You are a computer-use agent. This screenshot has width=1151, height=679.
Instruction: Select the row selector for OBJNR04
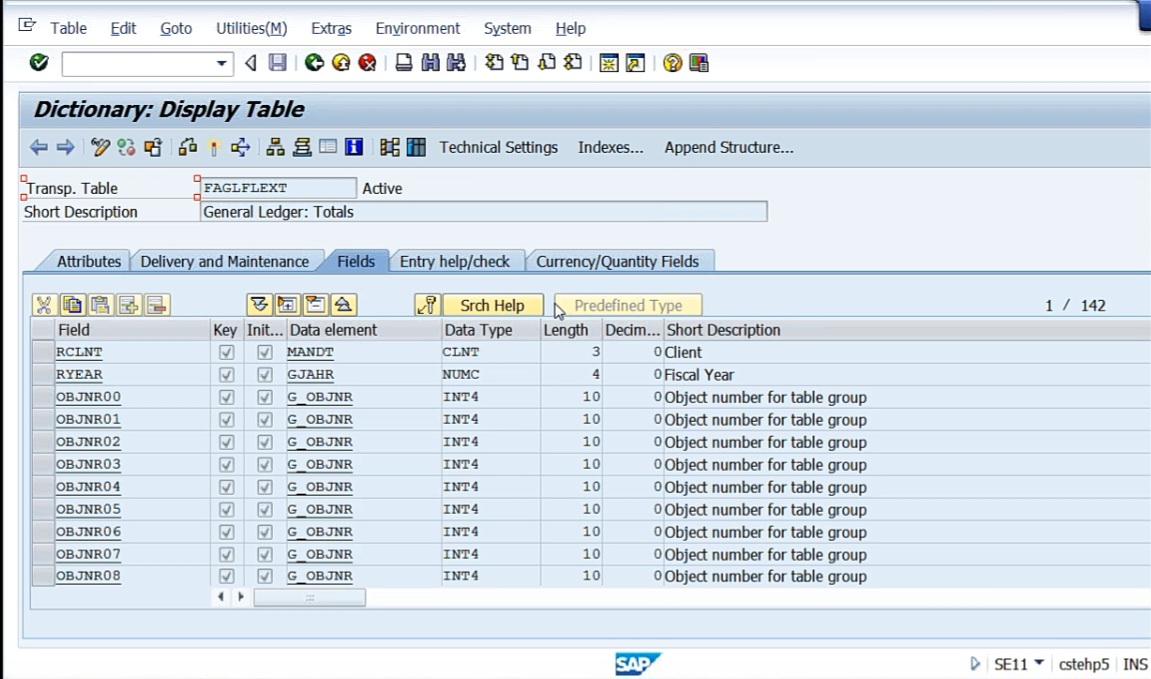click(43, 487)
